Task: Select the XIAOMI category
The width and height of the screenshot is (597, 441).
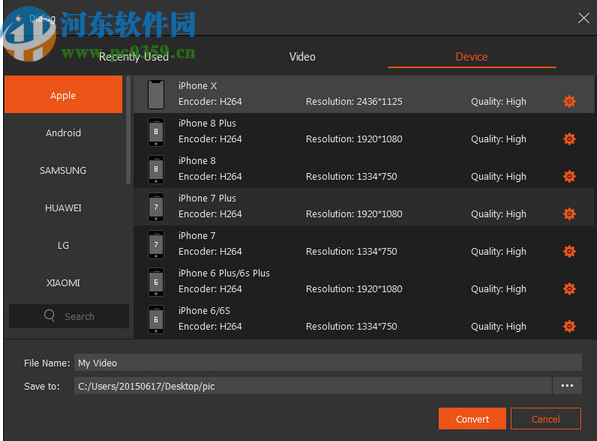Action: (63, 283)
